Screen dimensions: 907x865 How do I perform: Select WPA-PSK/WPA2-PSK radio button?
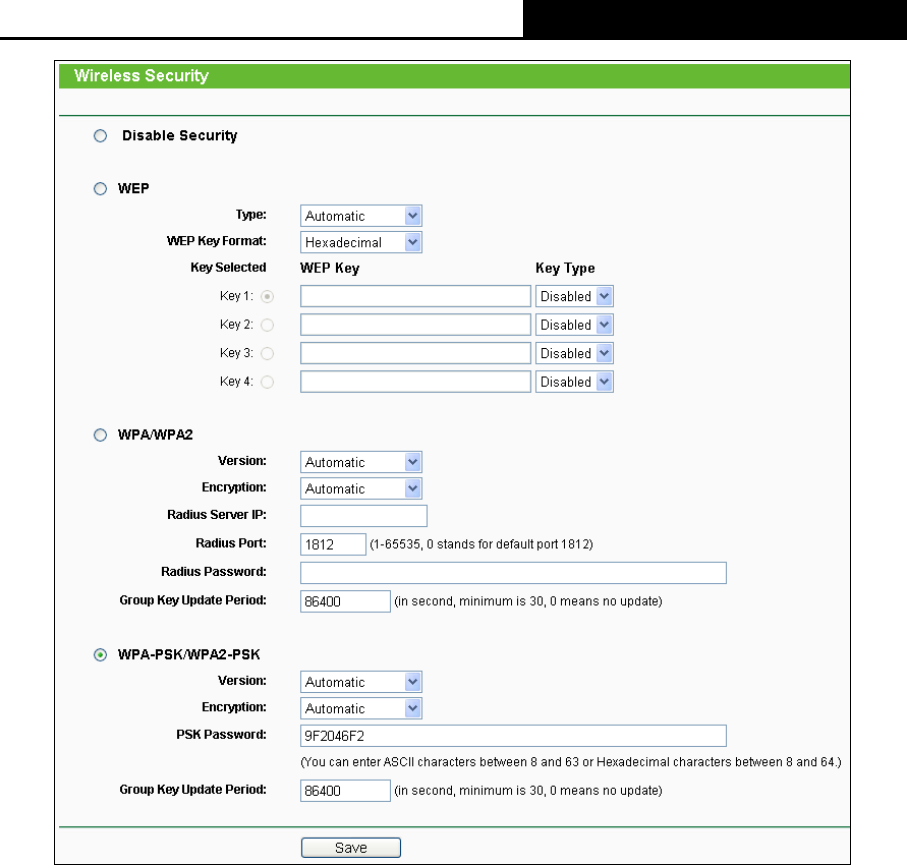point(100,655)
